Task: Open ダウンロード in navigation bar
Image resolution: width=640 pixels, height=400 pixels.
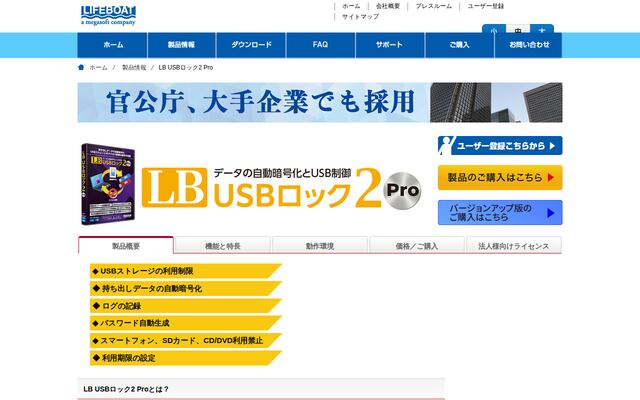Action: tap(251, 45)
